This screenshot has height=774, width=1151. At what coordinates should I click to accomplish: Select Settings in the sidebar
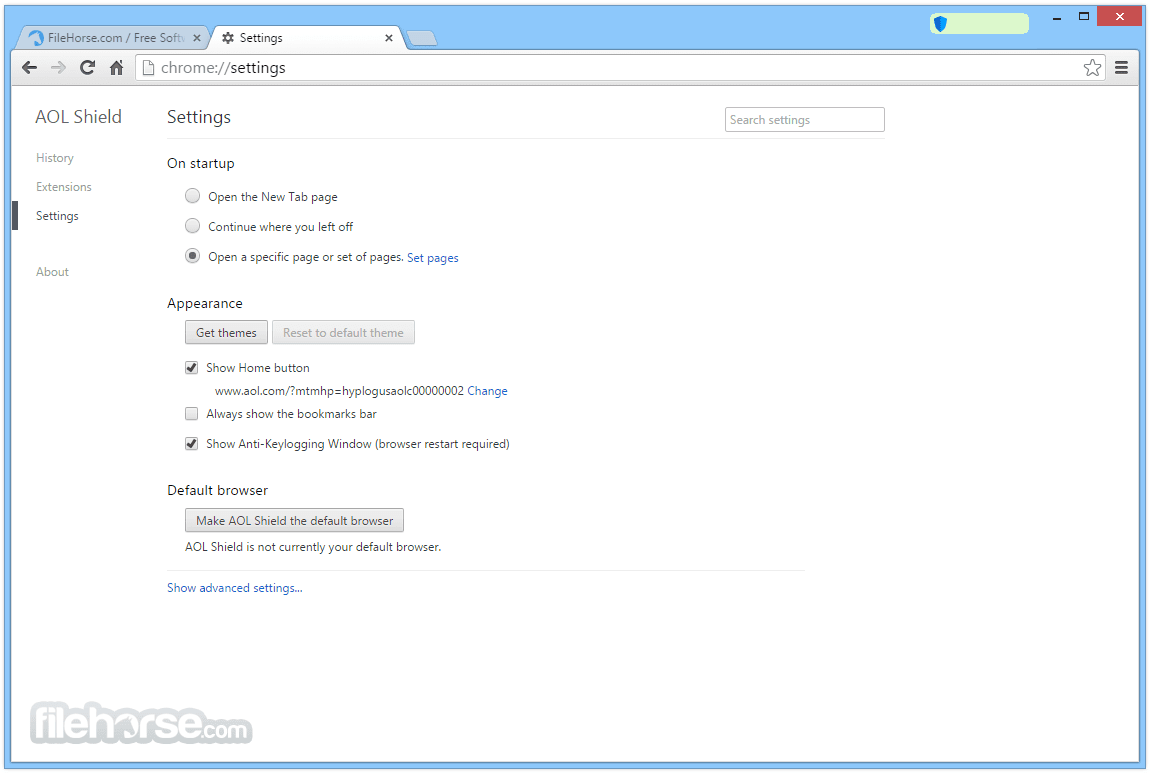(x=57, y=216)
